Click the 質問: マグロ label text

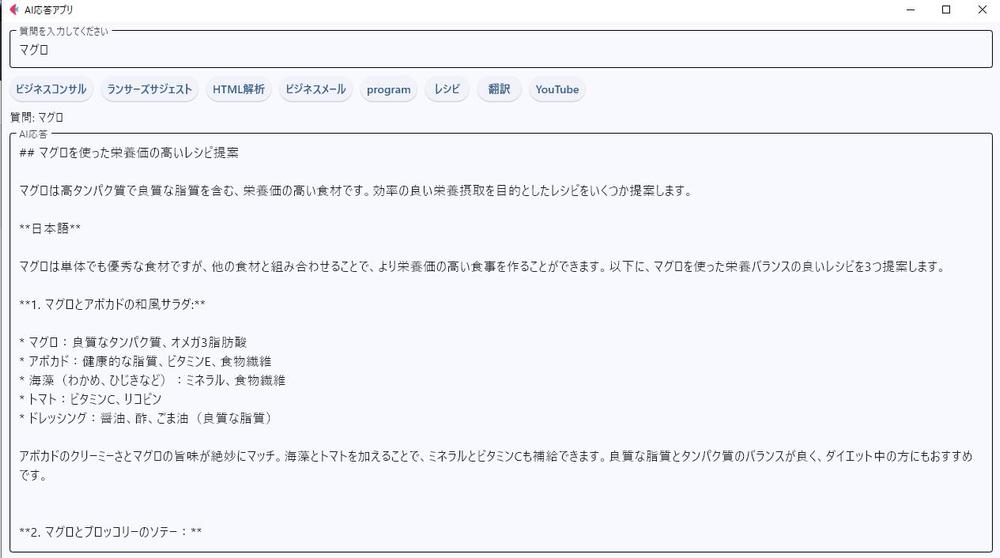pos(36,117)
